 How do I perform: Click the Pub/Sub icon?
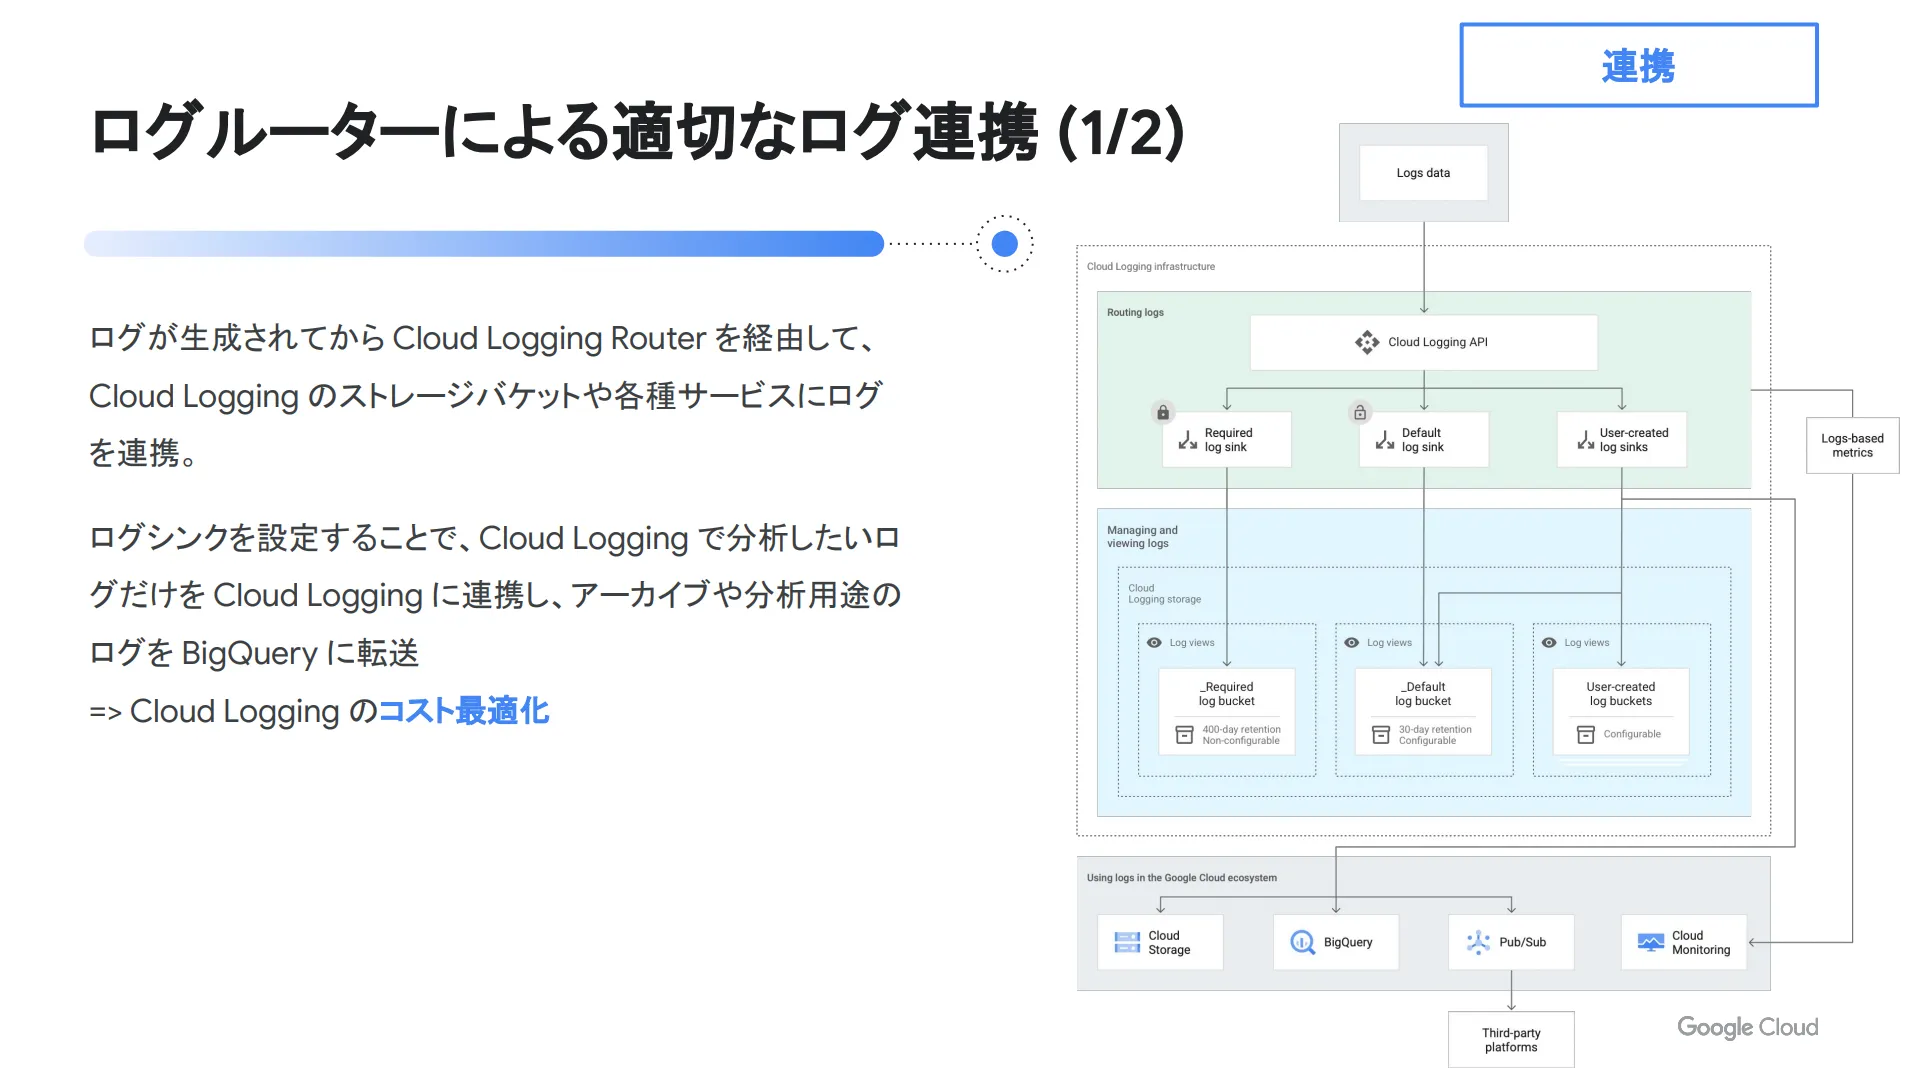pos(1478,942)
